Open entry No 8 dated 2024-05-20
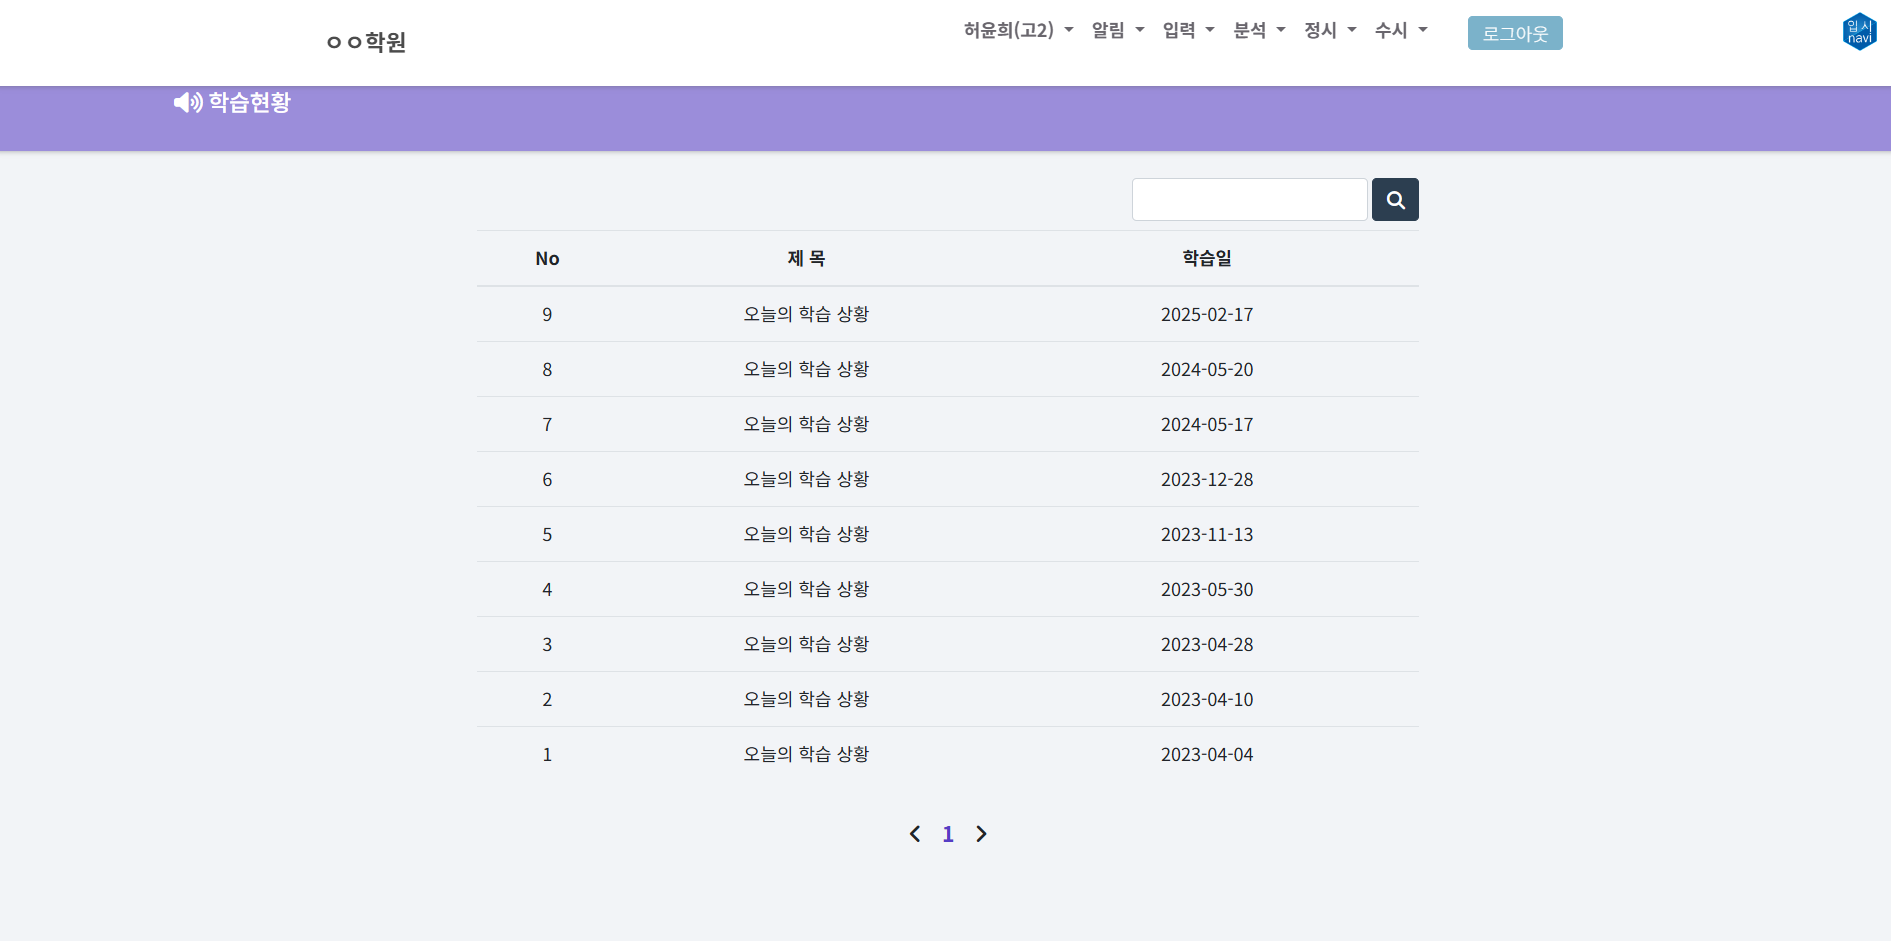The image size is (1891, 941). (x=805, y=369)
